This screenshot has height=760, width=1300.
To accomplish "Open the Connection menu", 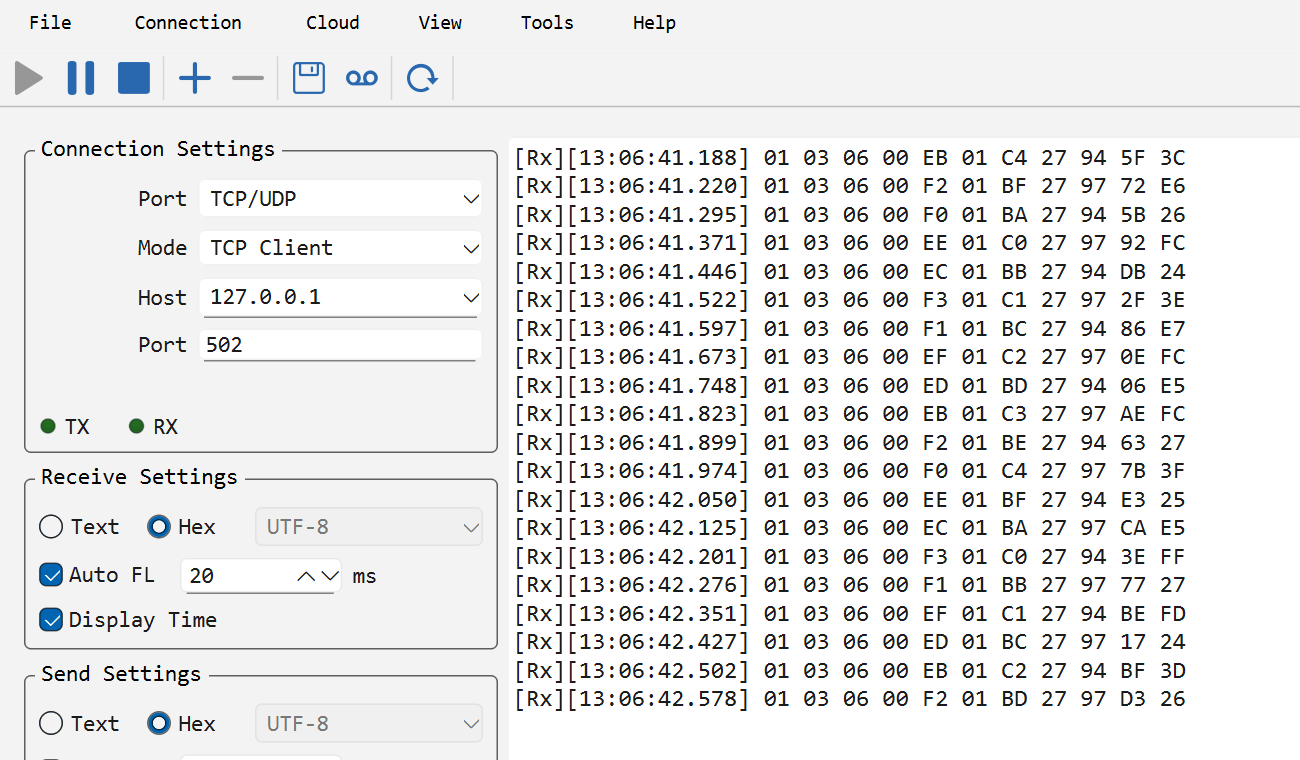I will 188,22.
